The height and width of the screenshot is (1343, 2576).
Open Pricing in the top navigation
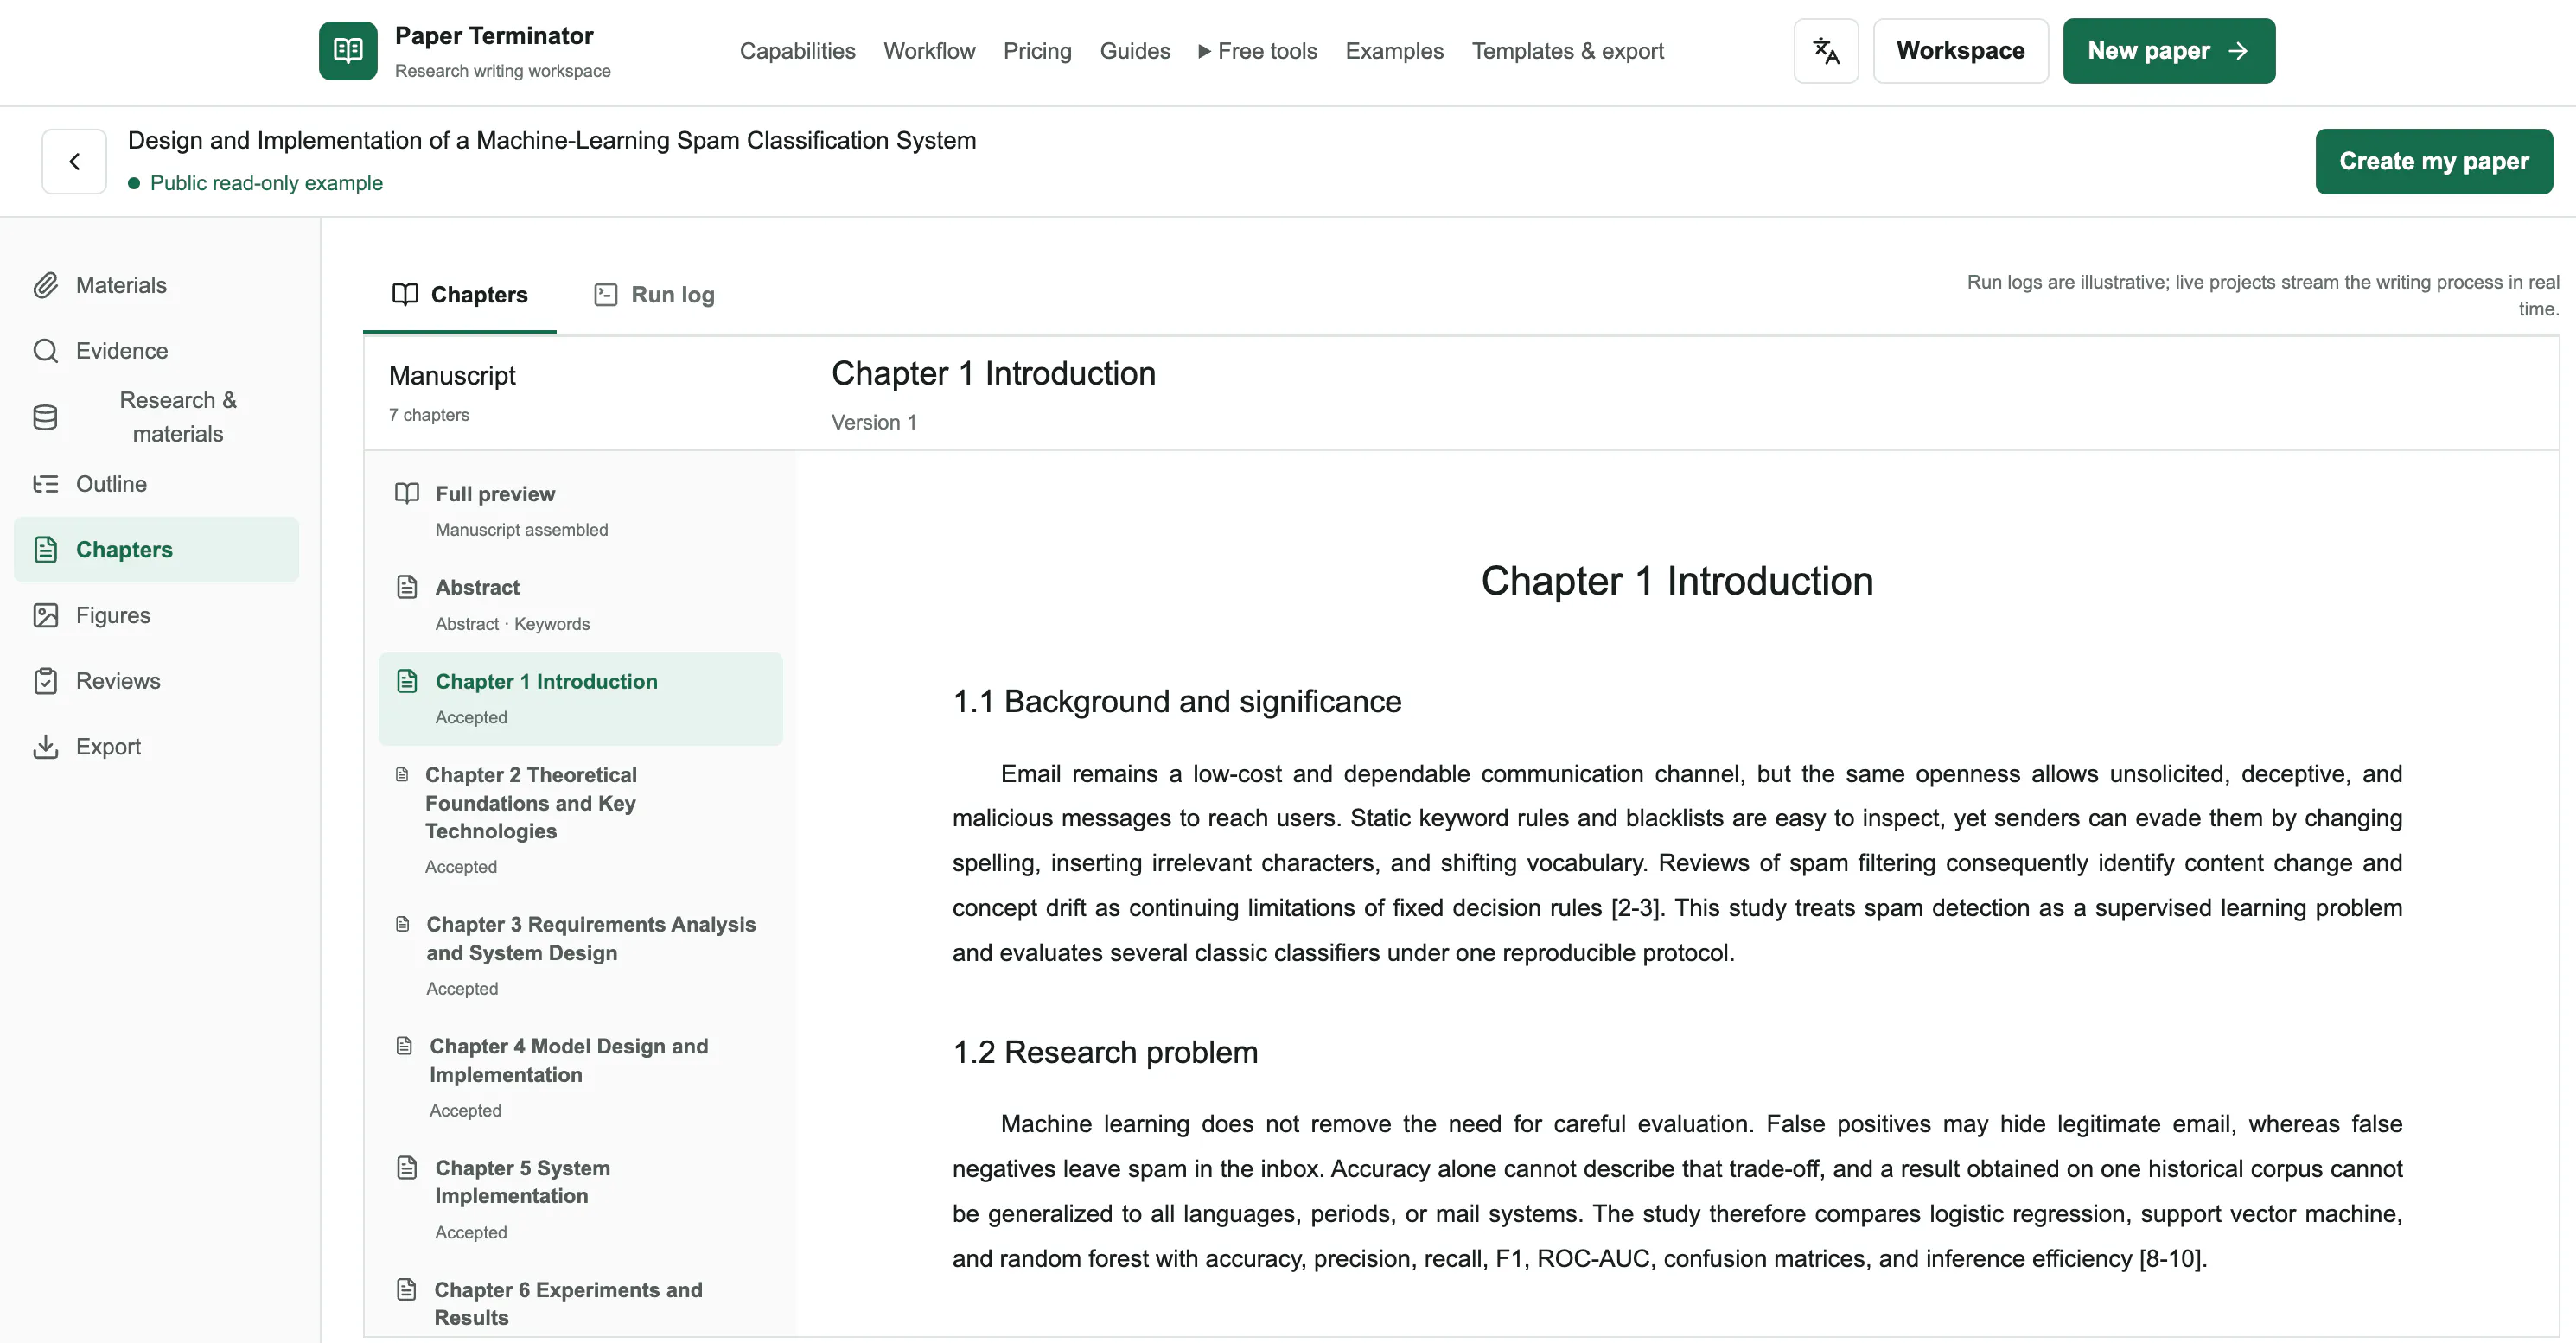(1037, 51)
